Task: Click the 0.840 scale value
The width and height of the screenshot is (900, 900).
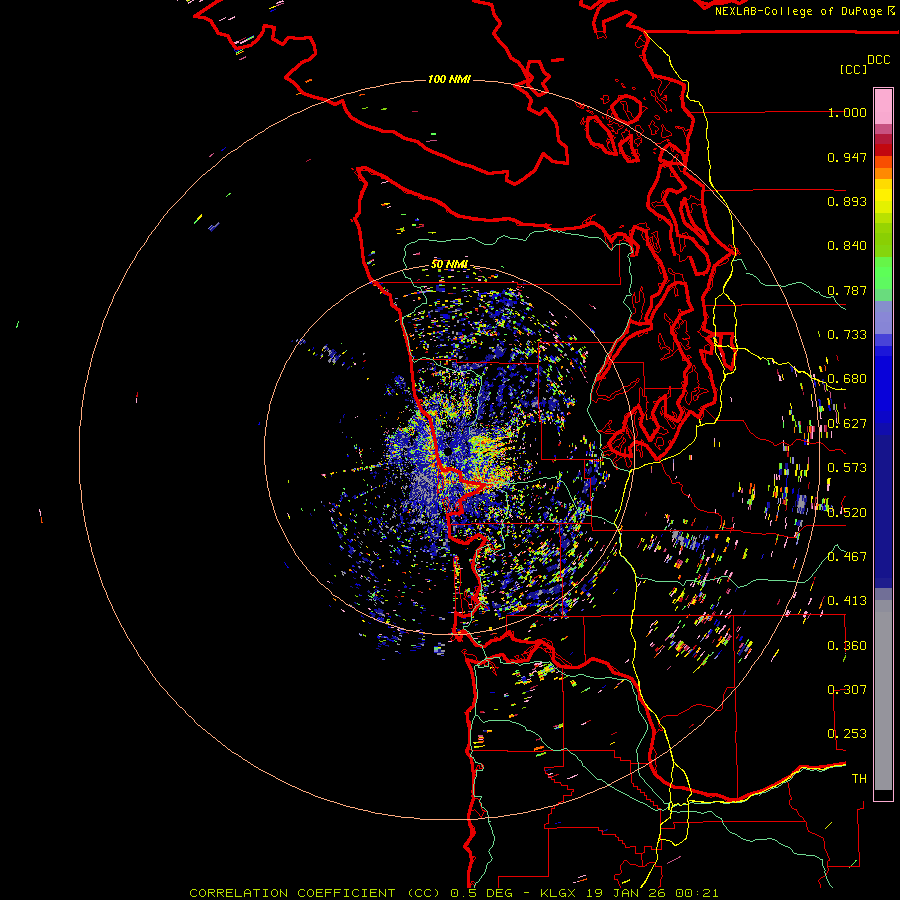Action: 847,246
